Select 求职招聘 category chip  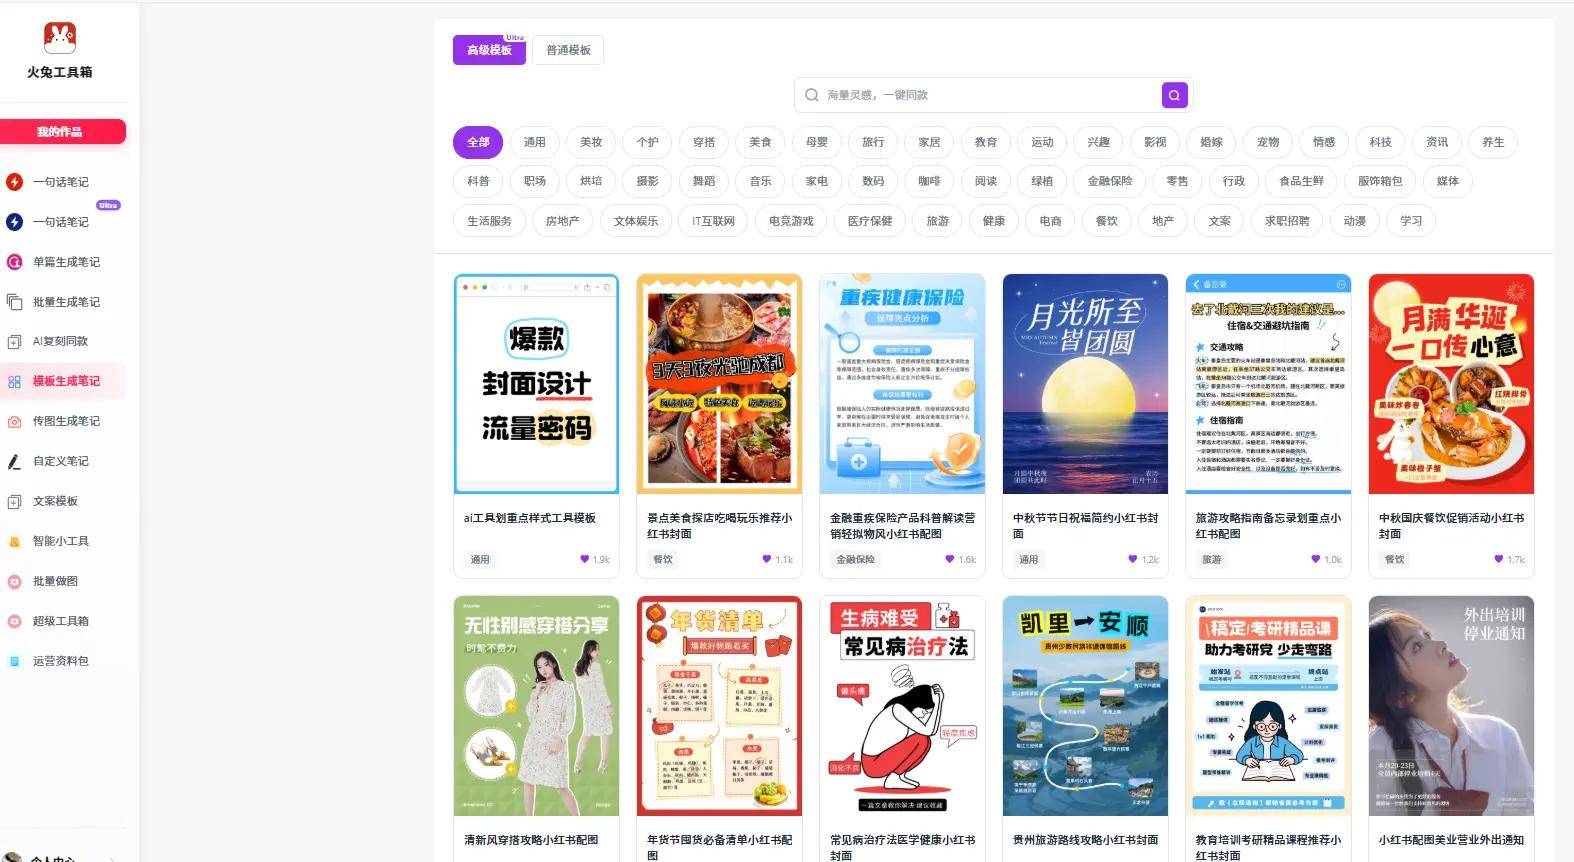[1287, 221]
